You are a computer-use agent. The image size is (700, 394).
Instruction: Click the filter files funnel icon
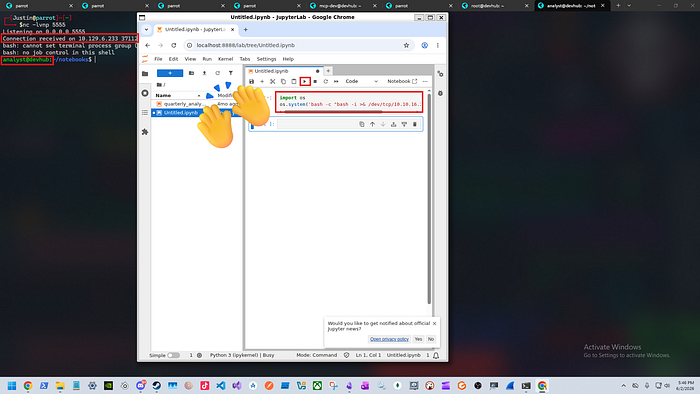(x=231, y=73)
